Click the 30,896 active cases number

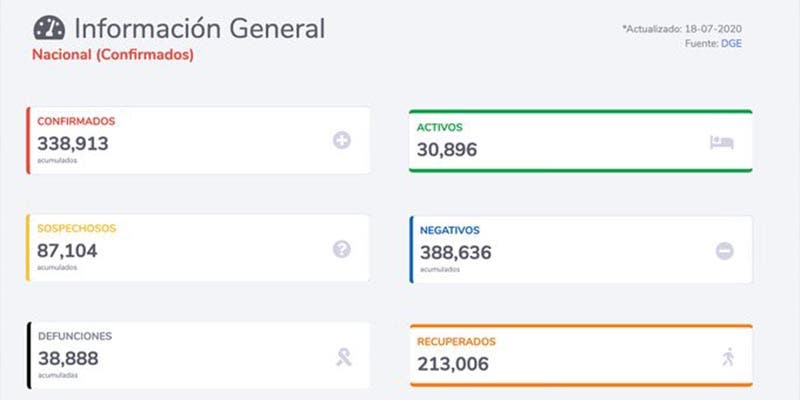[447, 149]
